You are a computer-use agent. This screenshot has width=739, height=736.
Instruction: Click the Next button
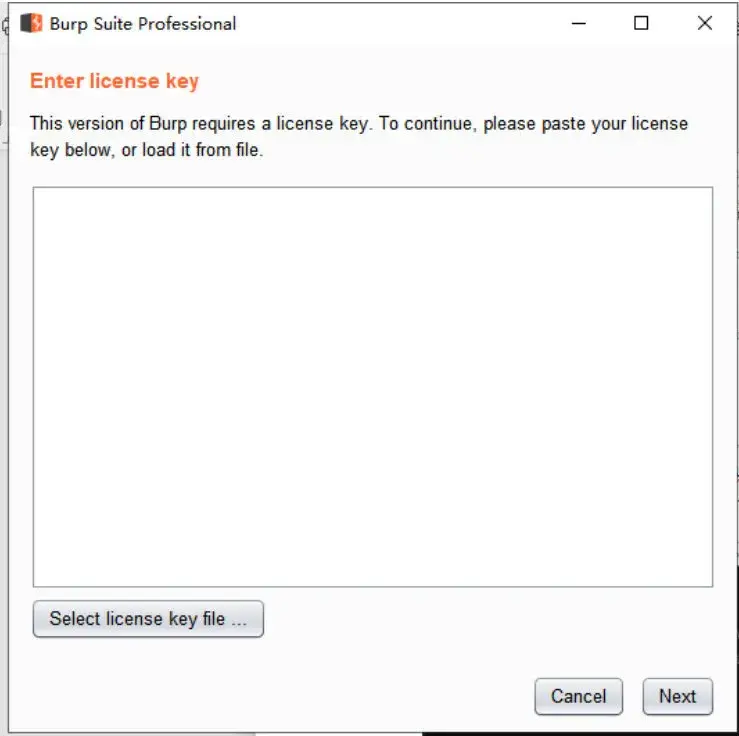click(677, 696)
